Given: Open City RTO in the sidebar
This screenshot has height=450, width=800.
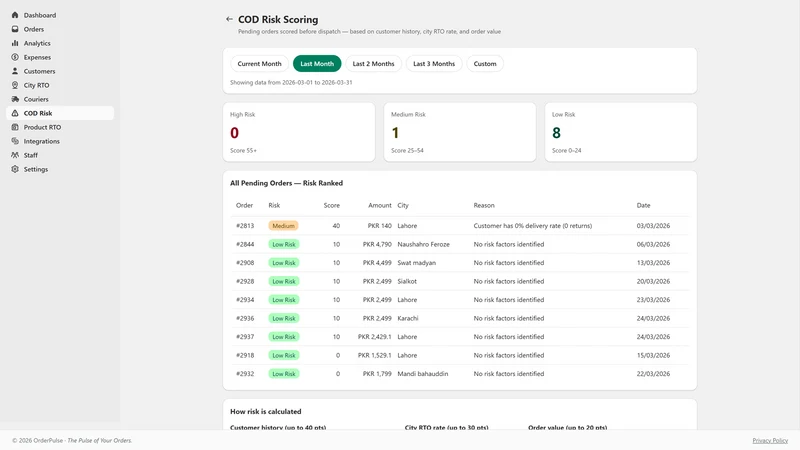Looking at the screenshot, I should pos(60,85).
